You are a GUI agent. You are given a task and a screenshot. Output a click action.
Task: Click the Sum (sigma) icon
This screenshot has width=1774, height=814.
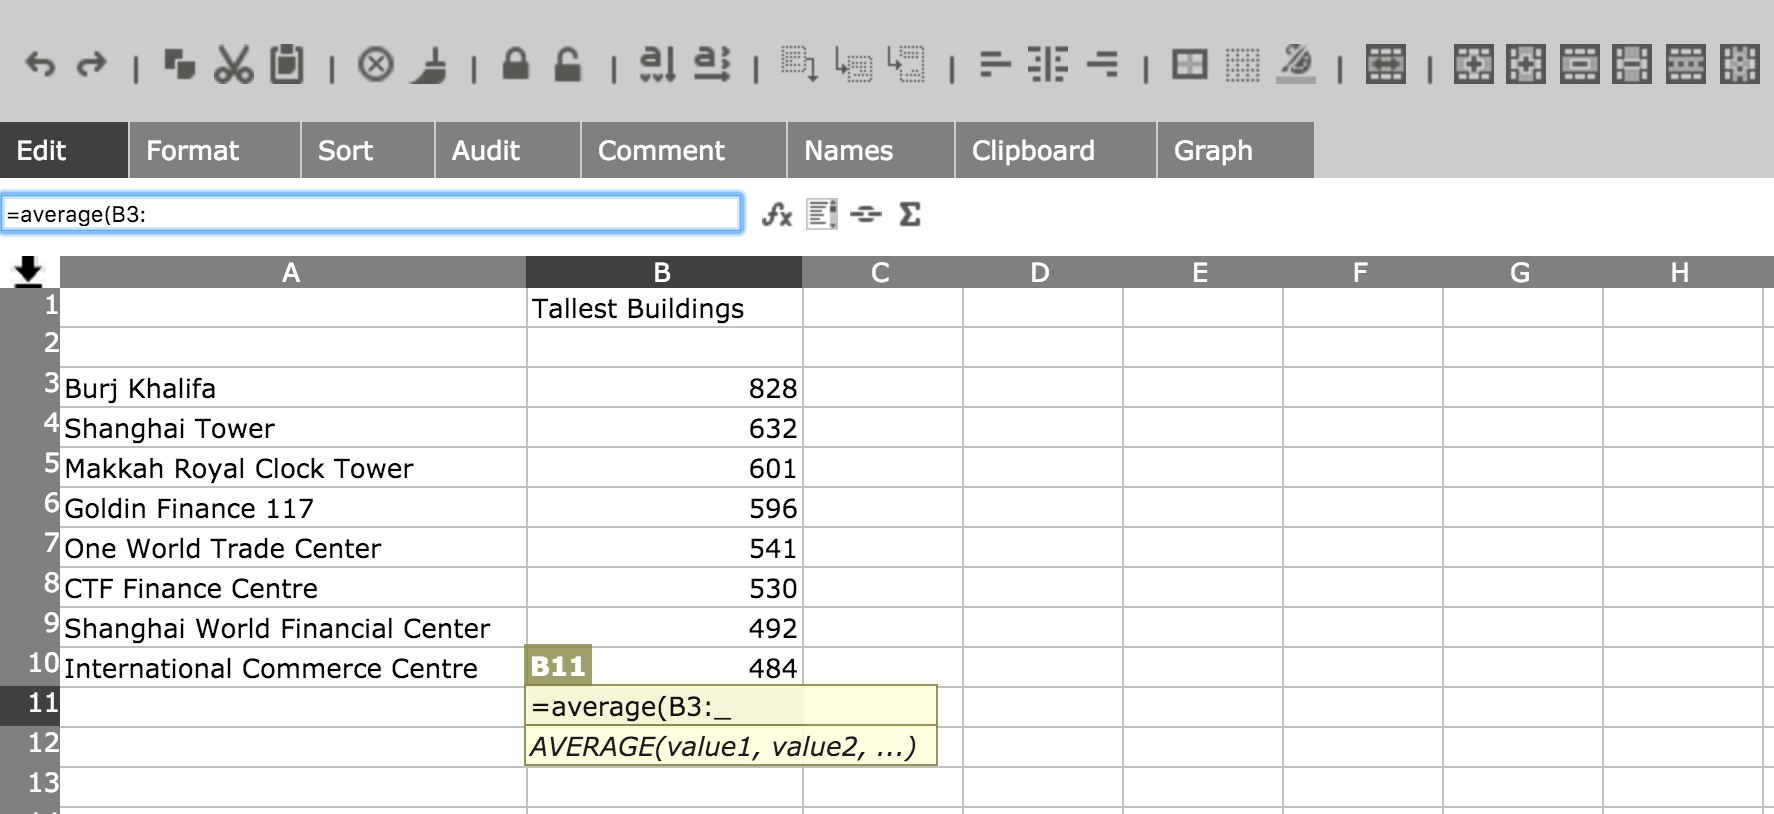tap(910, 214)
